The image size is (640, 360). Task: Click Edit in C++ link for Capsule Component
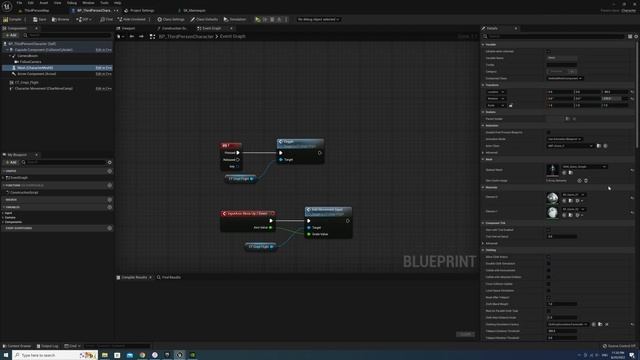pos(103,50)
